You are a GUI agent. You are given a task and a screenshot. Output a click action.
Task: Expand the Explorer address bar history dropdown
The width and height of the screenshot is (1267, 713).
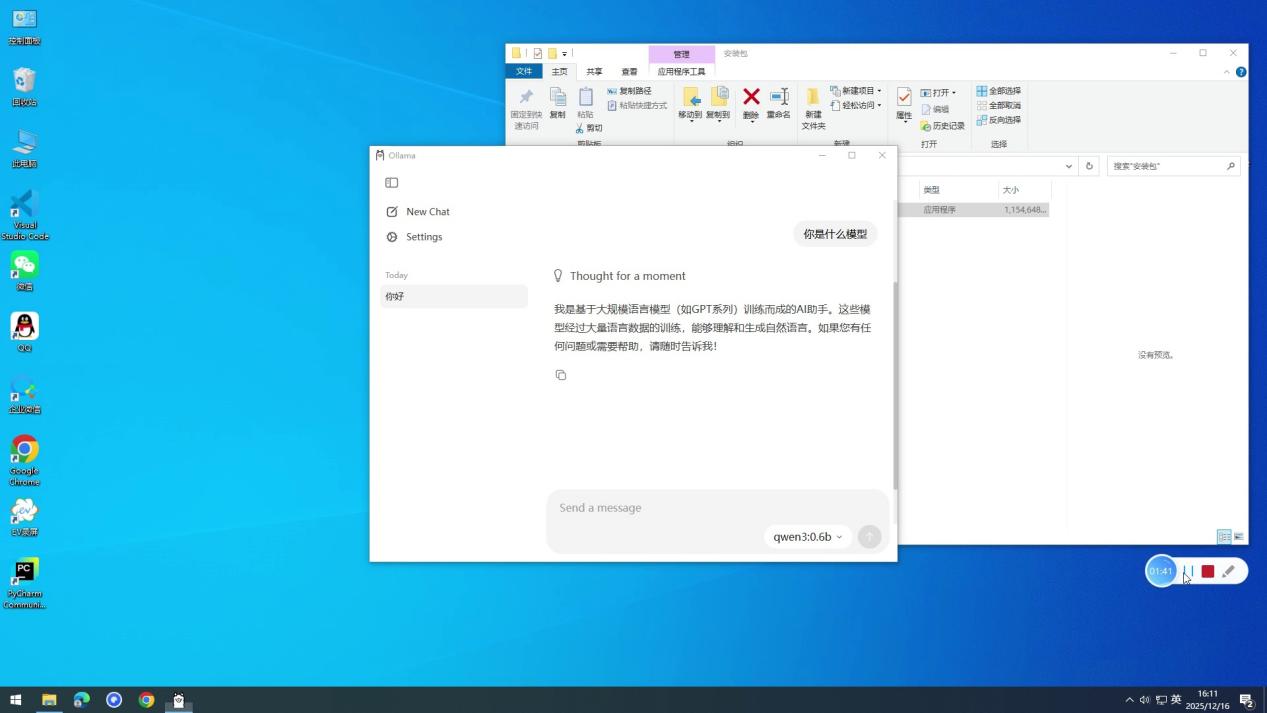[x=1069, y=166]
